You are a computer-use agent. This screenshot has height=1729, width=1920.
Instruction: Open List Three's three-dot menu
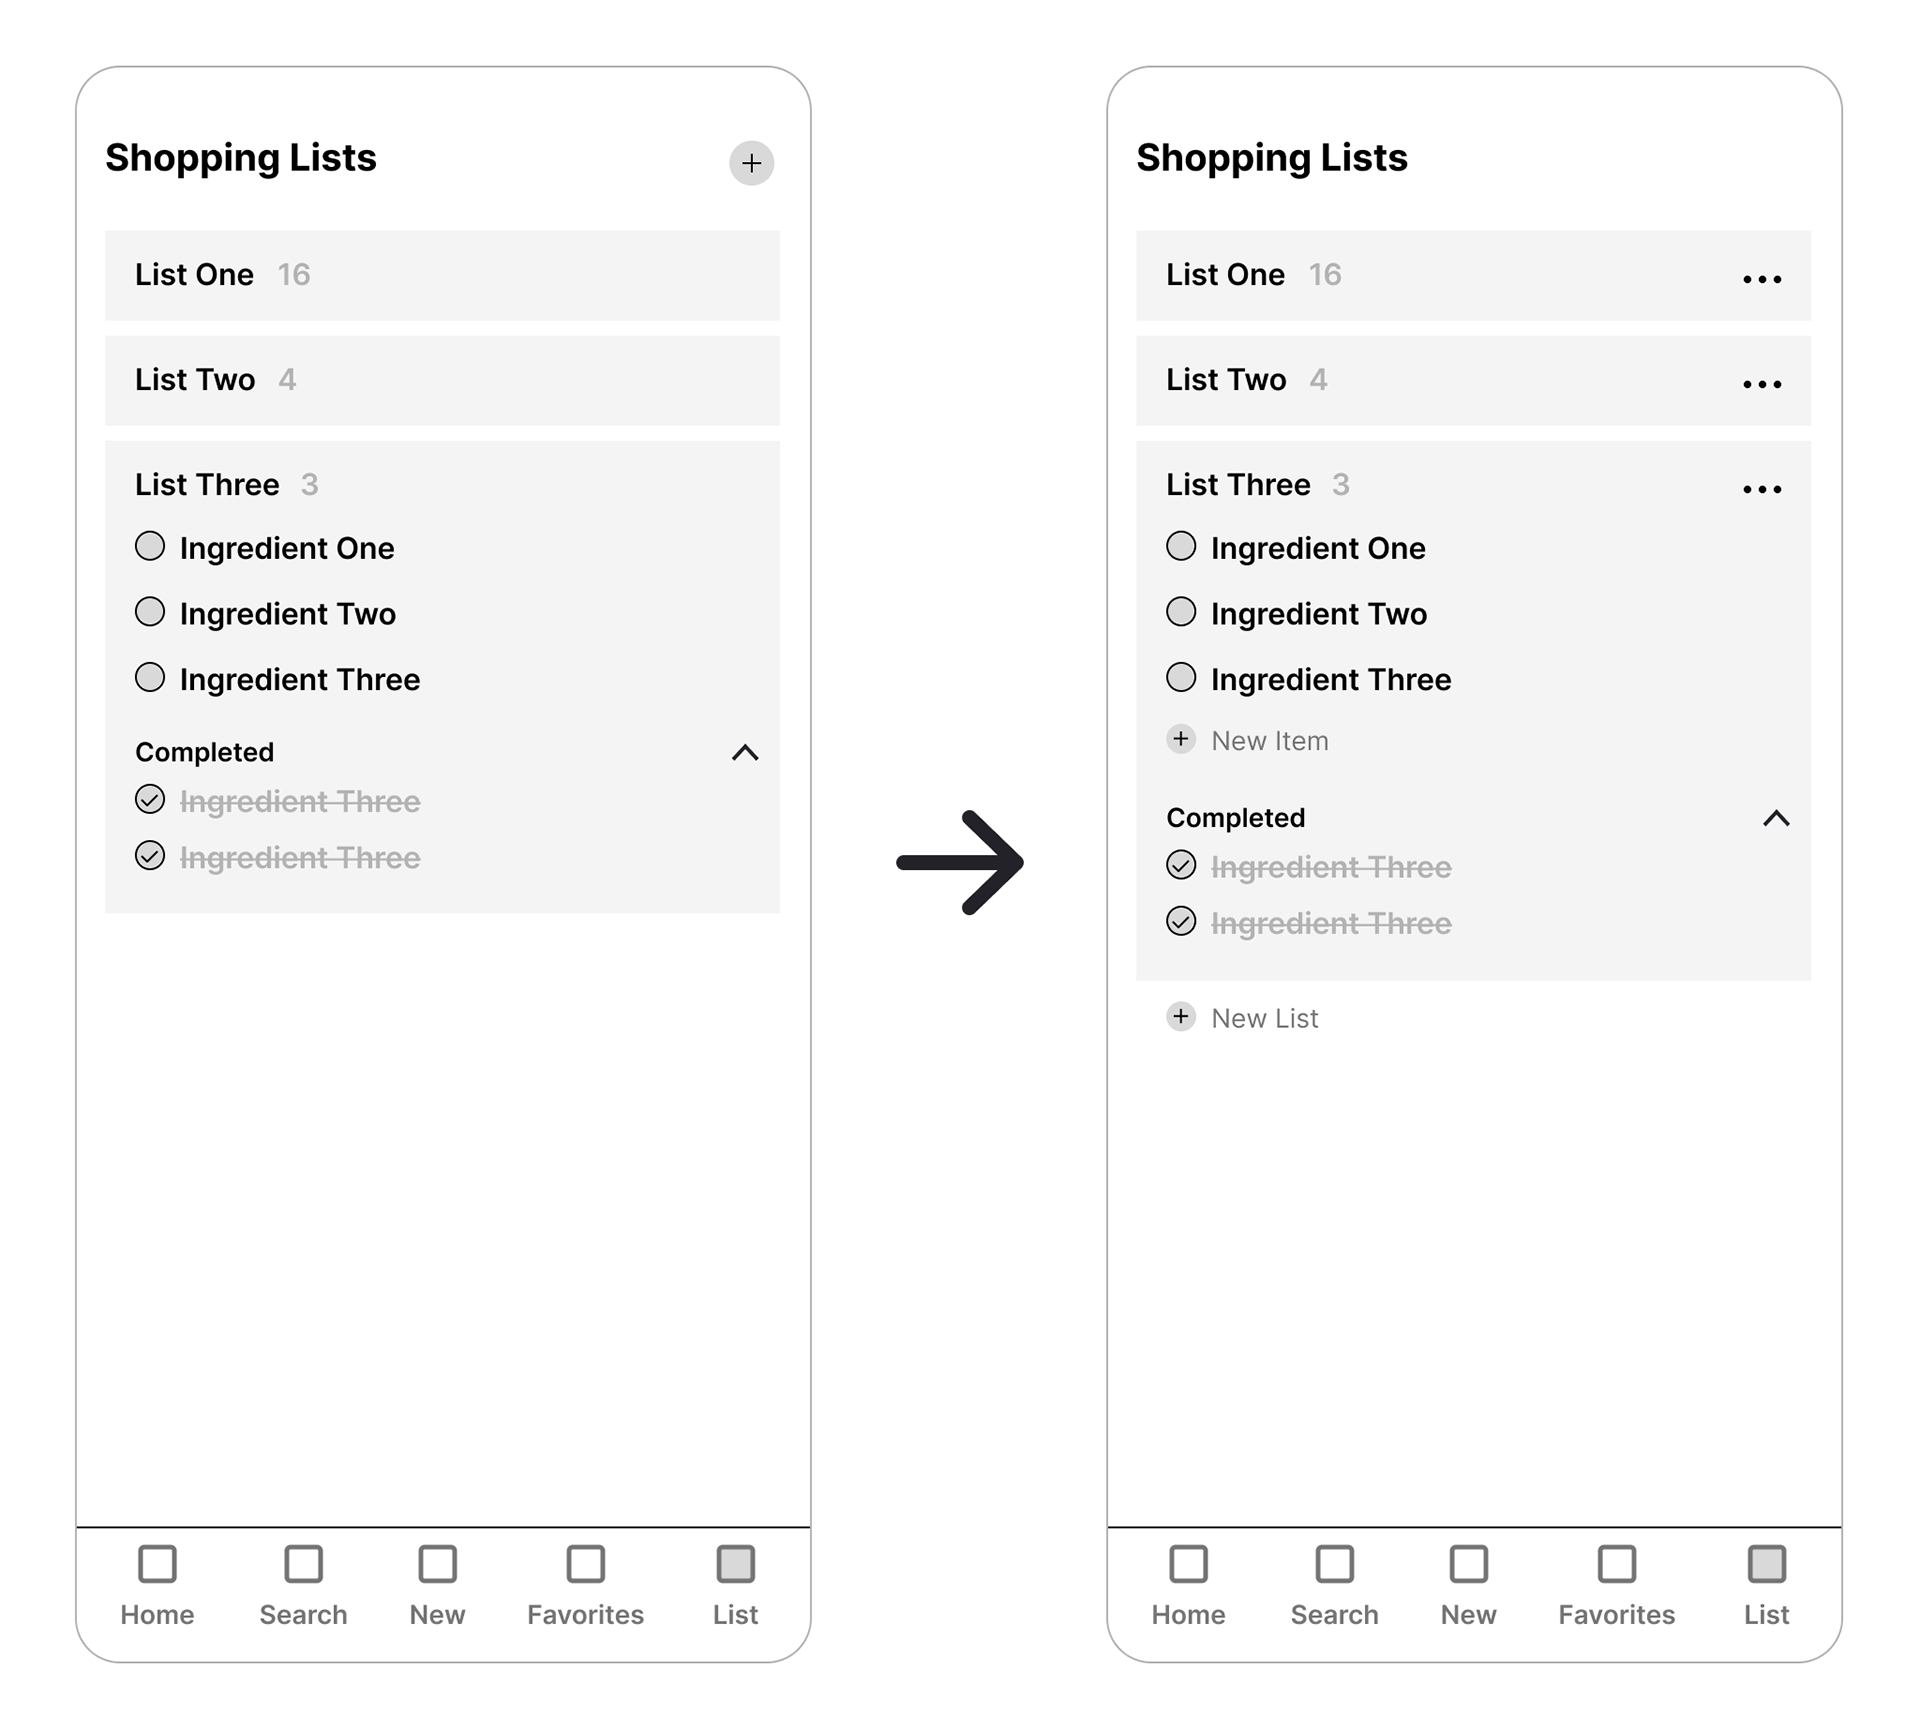(1761, 489)
